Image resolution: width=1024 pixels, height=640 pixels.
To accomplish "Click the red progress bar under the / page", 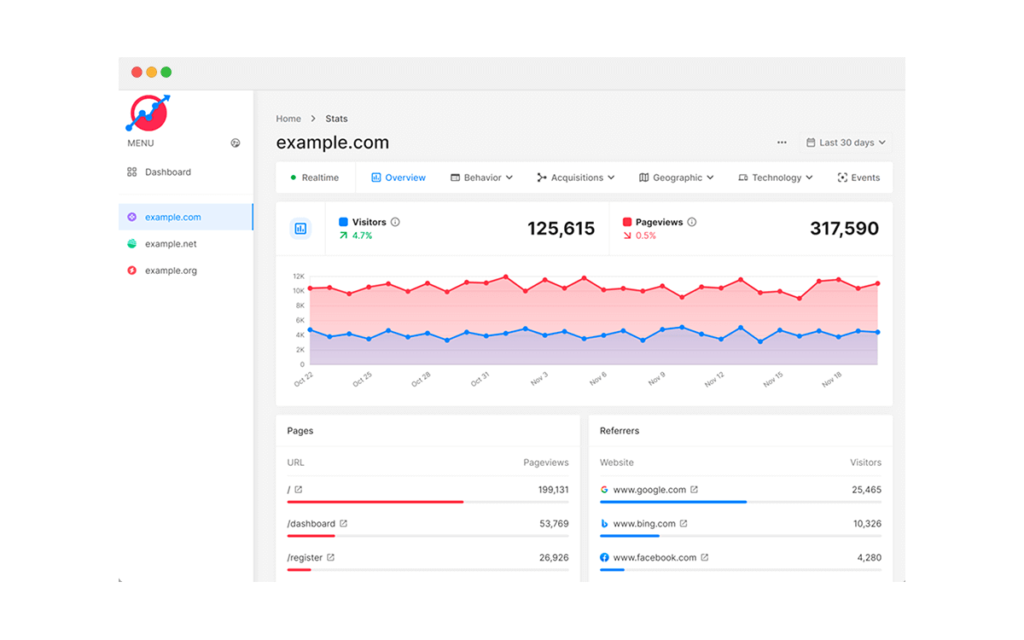I will tap(376, 502).
